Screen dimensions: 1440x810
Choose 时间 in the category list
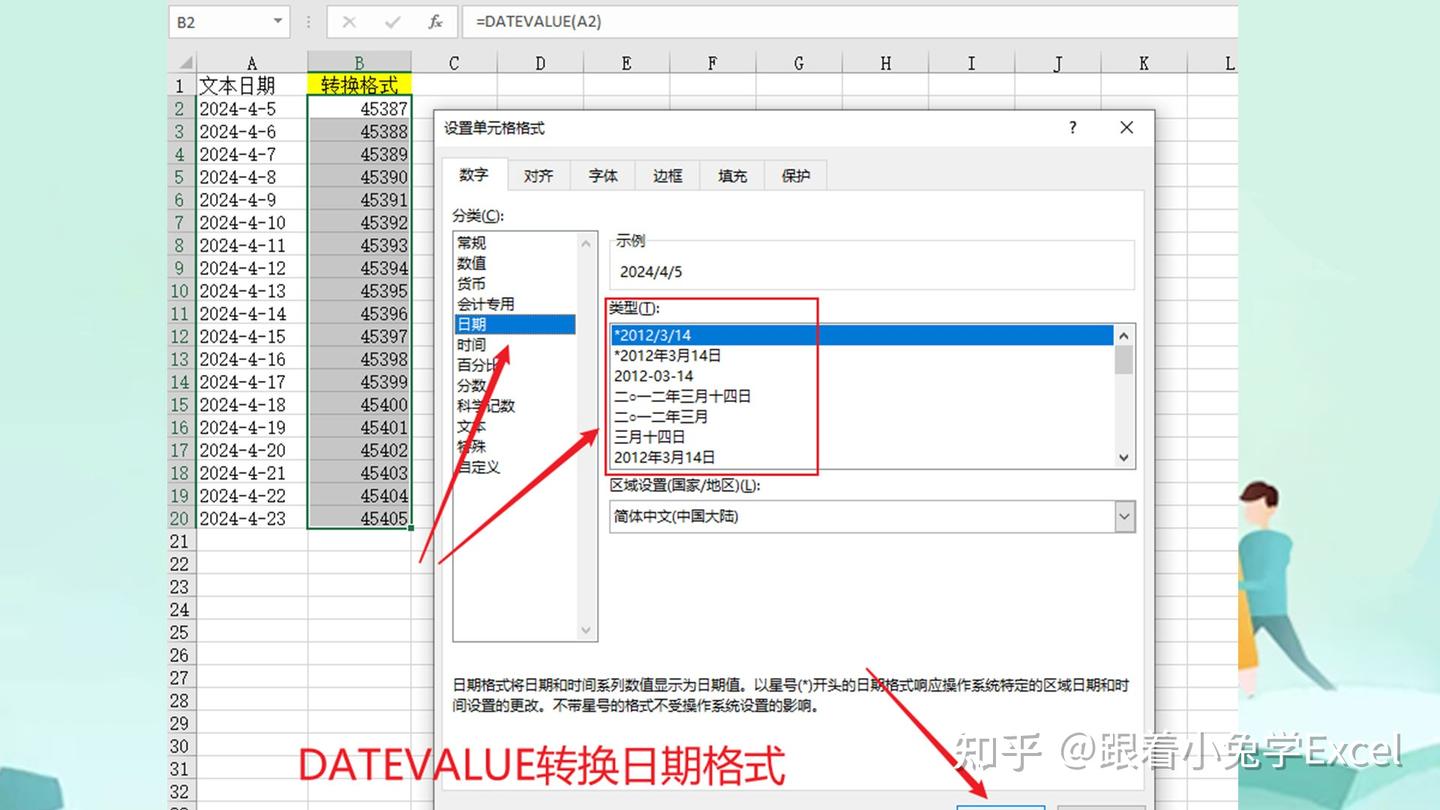(472, 345)
